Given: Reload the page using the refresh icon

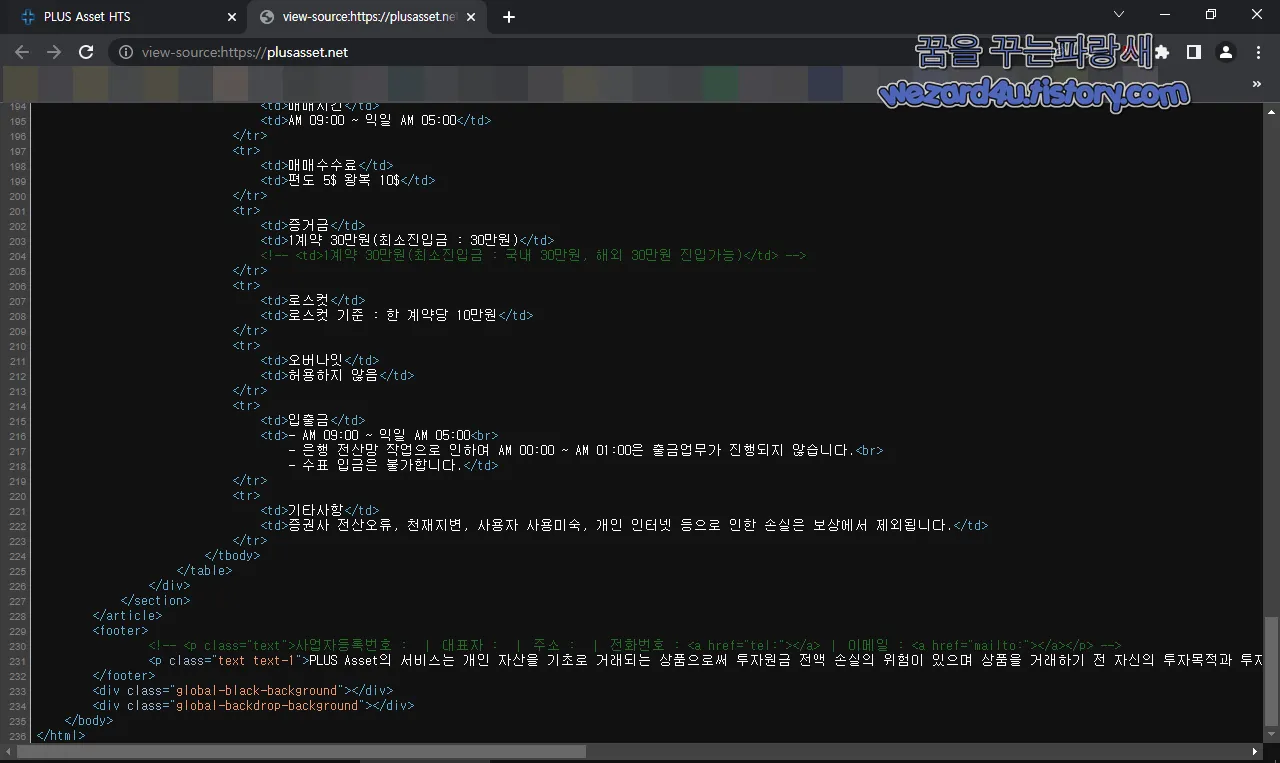Looking at the screenshot, I should click(x=85, y=52).
